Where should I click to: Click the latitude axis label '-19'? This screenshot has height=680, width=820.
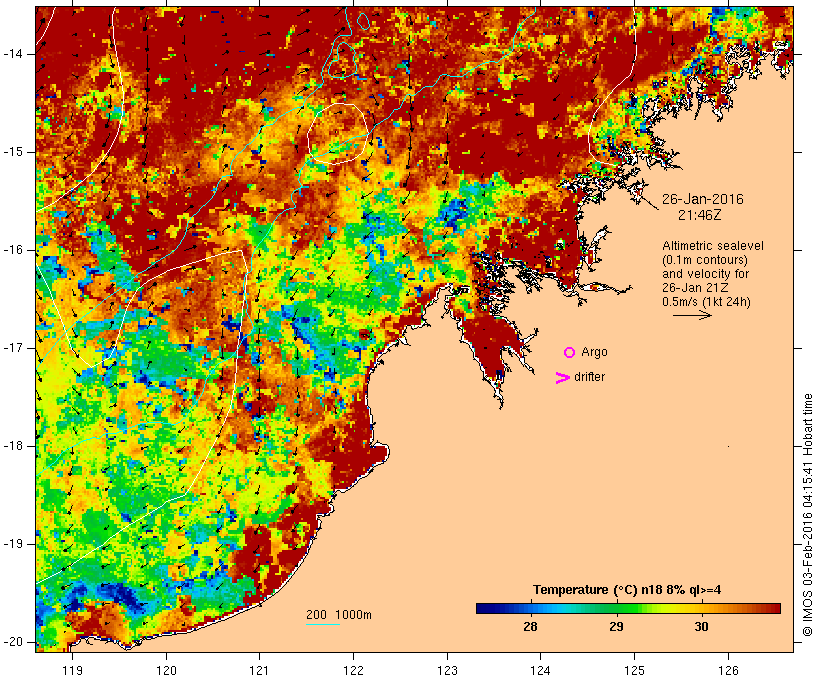pos(12,544)
